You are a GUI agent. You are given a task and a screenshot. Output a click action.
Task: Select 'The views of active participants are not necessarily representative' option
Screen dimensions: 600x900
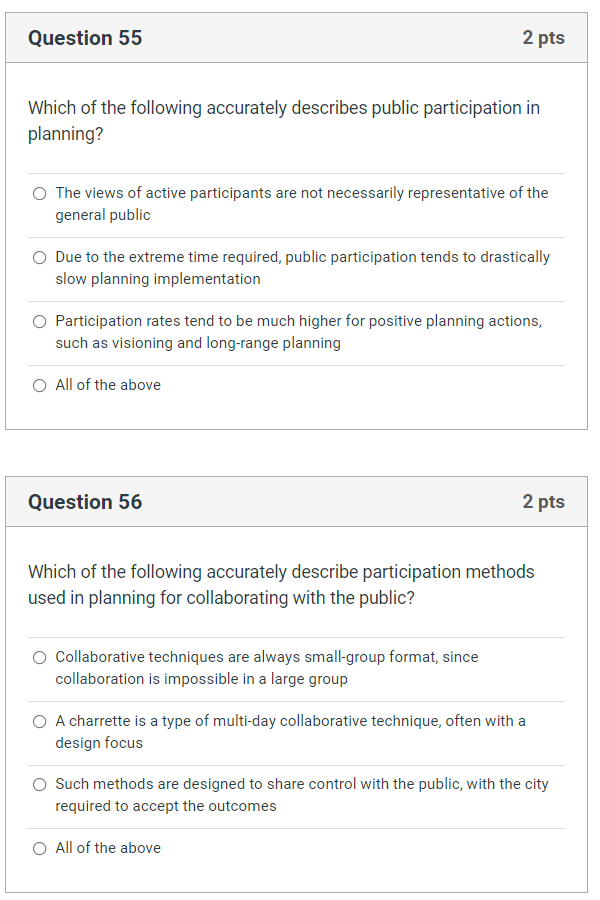(x=39, y=193)
